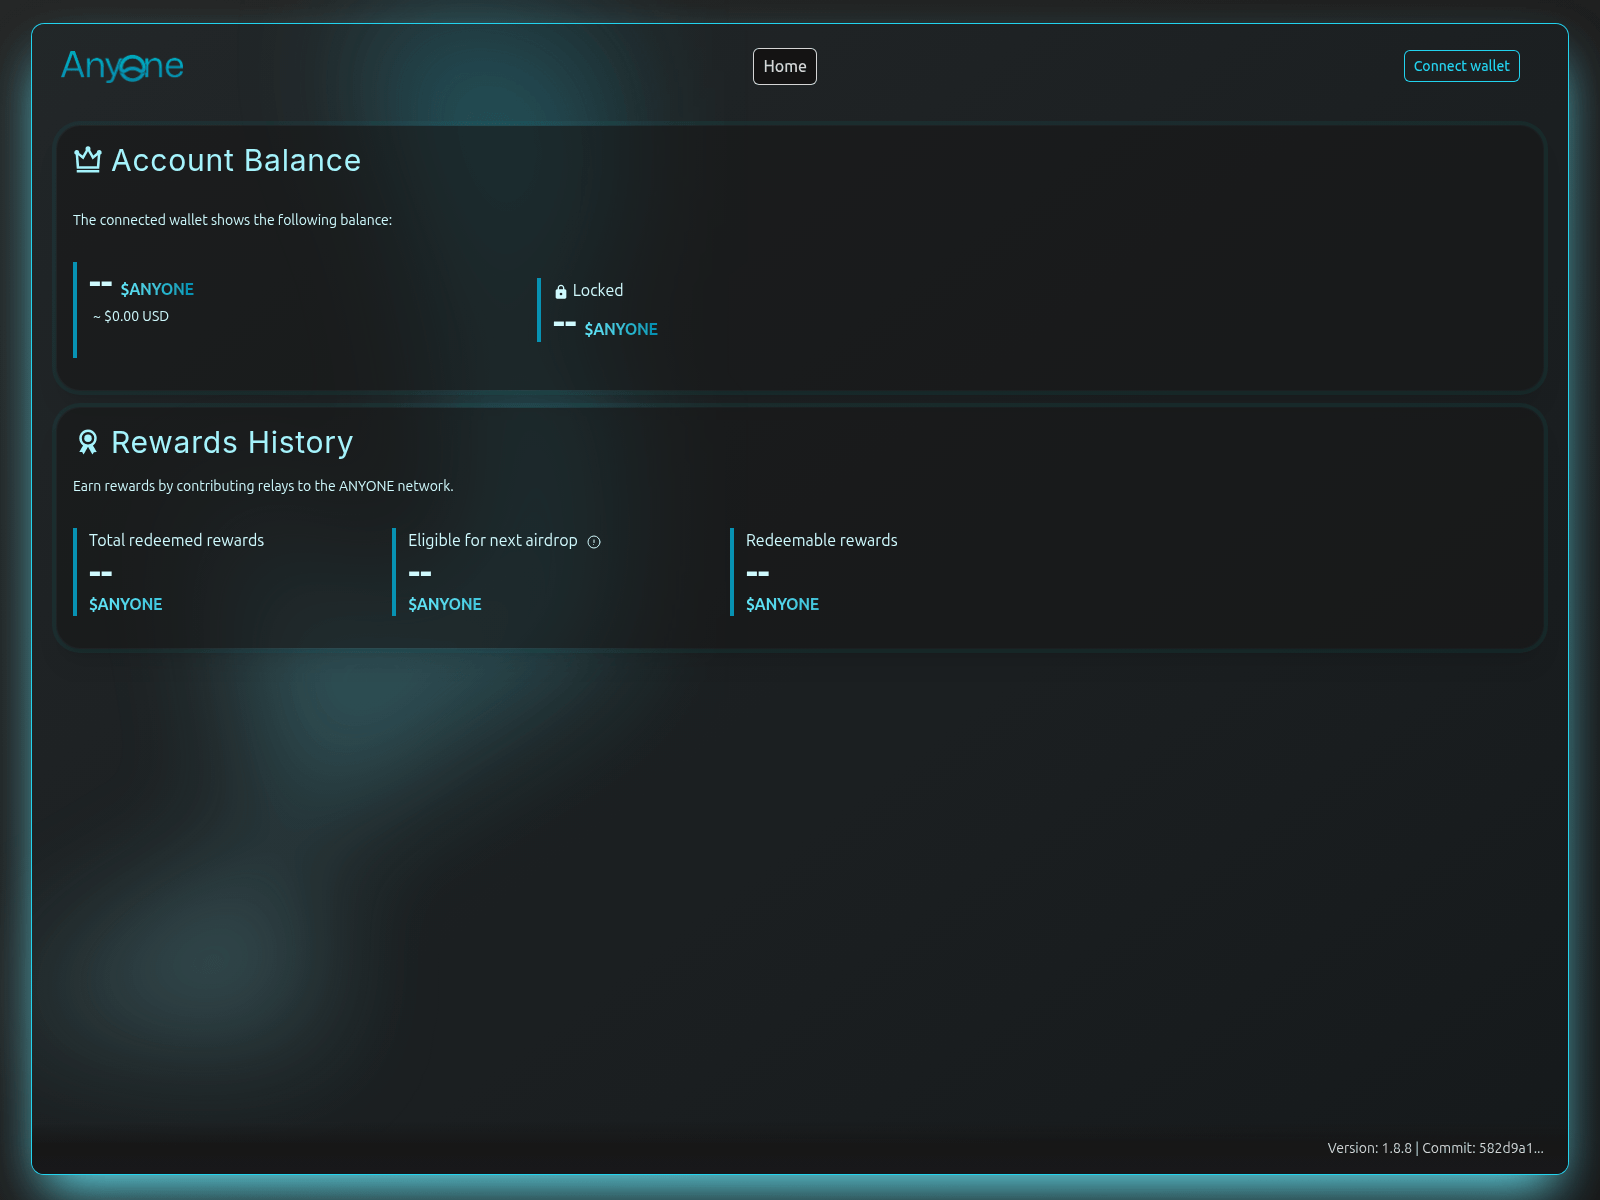
Task: Click the text 'The connected wallet shows the following balance:'
Action: (x=232, y=220)
